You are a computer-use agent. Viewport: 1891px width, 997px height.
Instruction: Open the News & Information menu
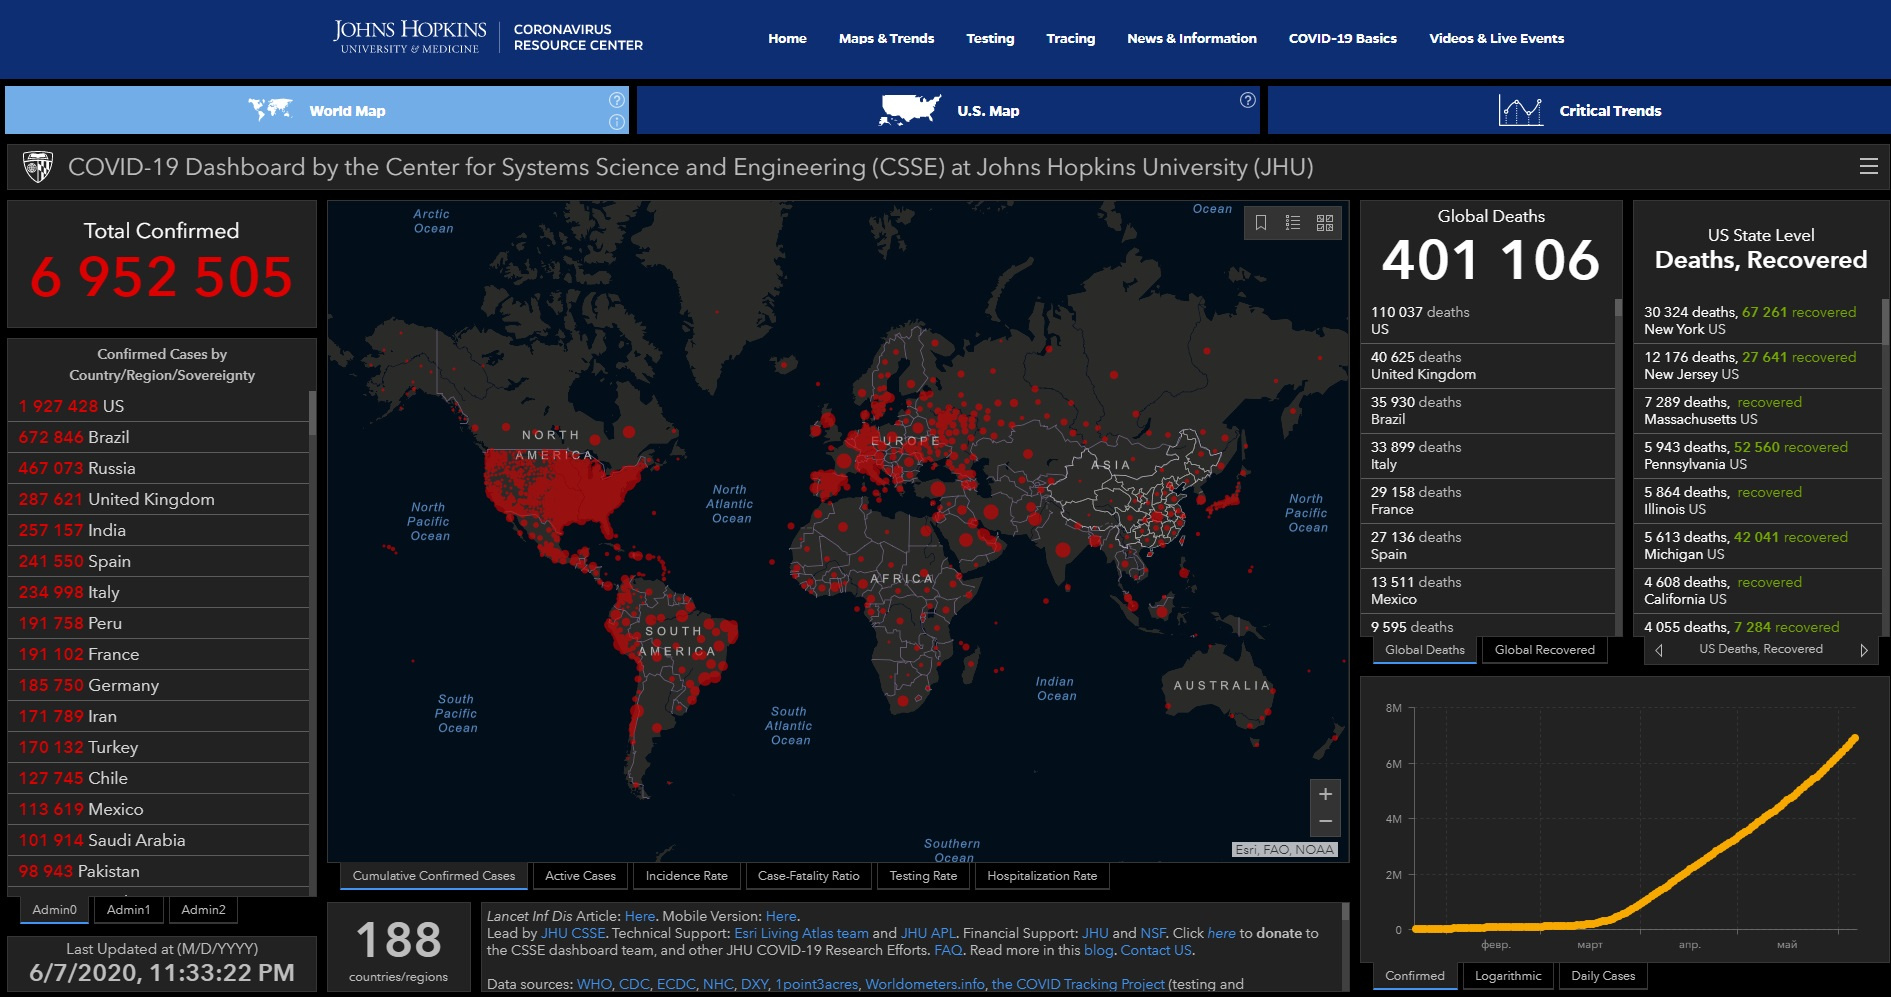(x=1192, y=38)
